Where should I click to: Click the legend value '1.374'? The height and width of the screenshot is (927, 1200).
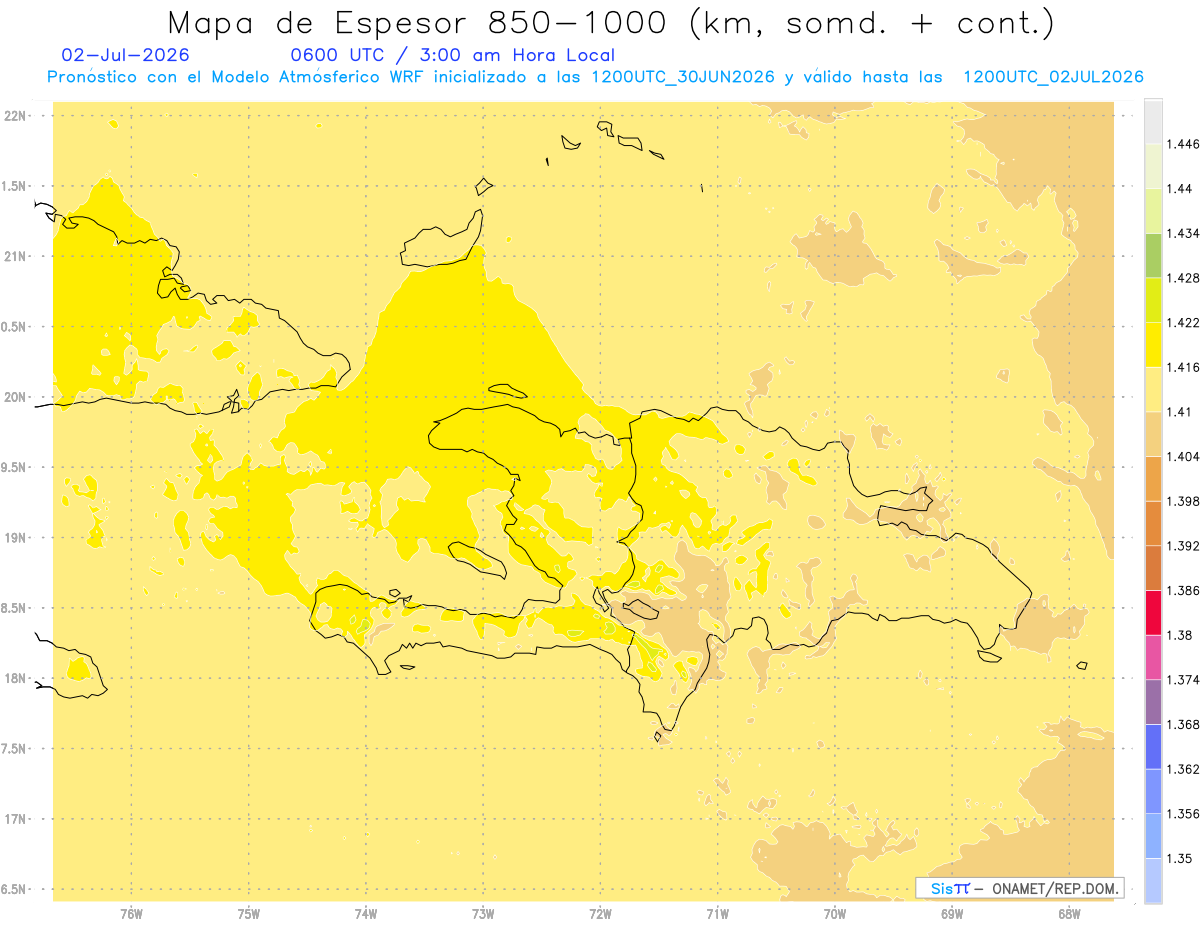[x=1184, y=680]
